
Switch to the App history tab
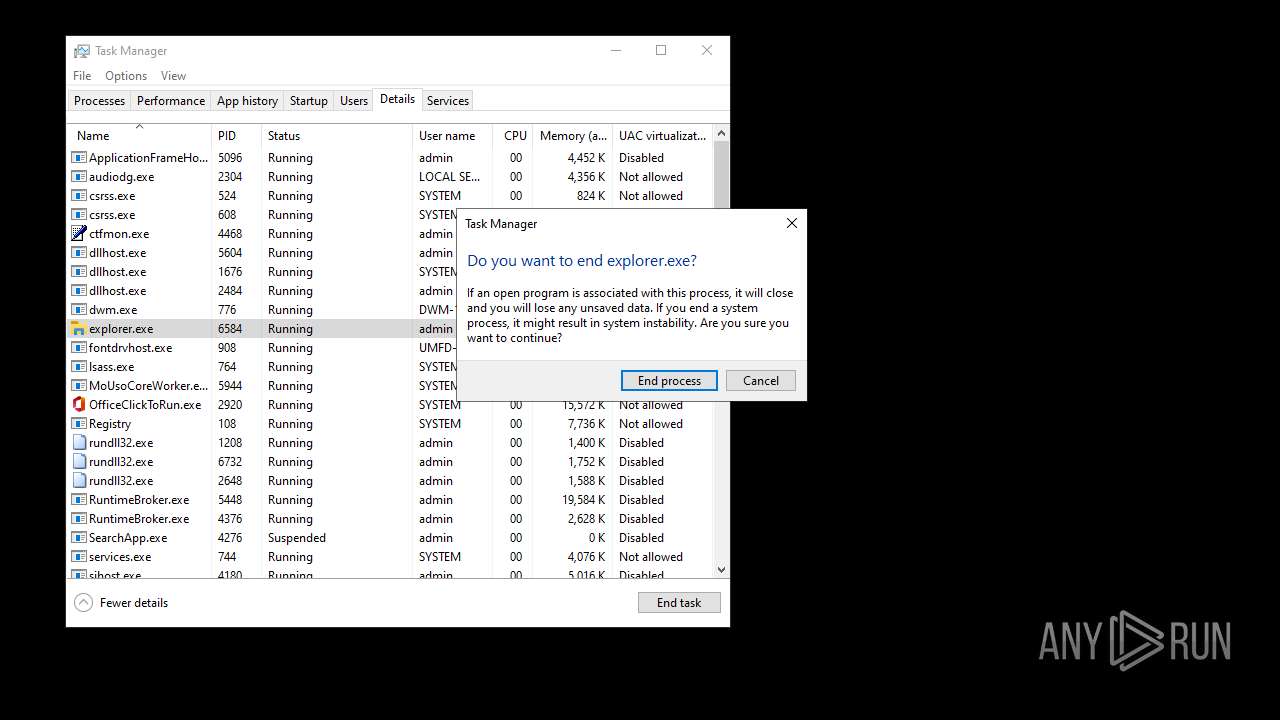pos(247,101)
